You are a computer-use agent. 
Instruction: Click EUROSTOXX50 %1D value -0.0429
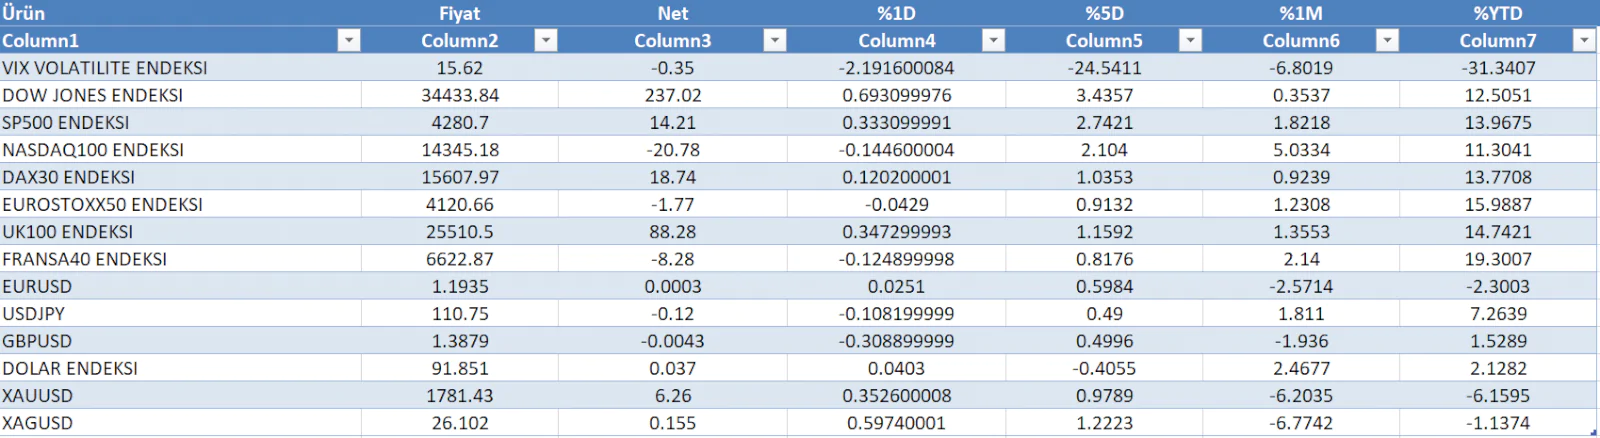pos(897,204)
